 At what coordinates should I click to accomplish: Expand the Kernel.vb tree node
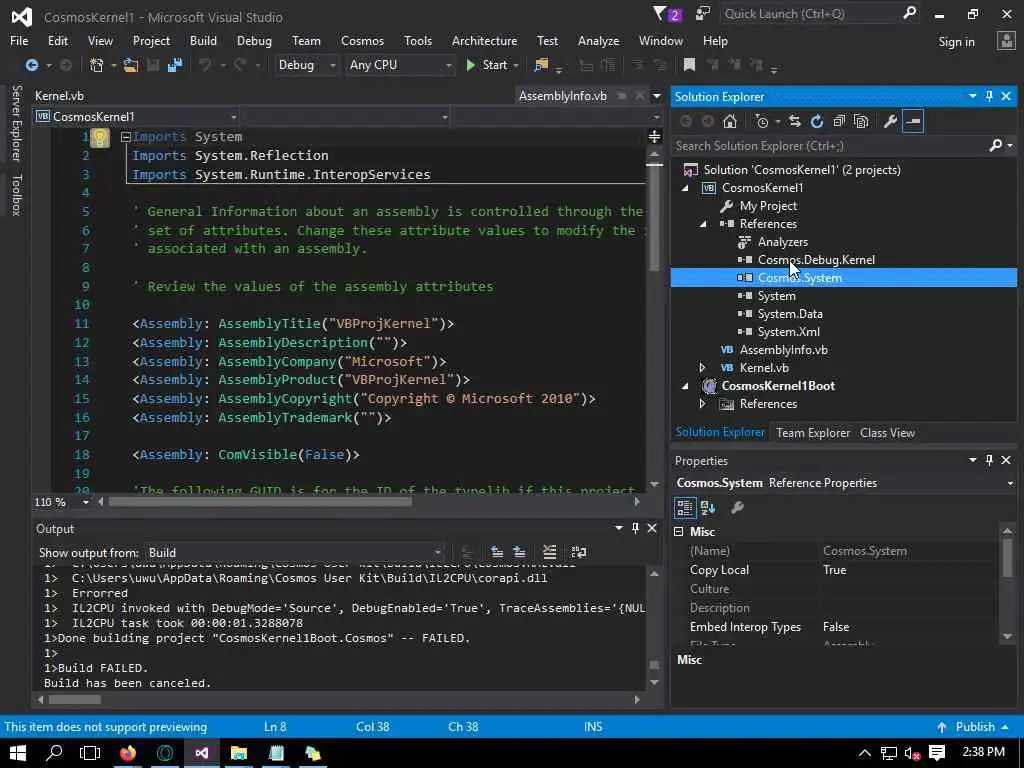point(703,368)
